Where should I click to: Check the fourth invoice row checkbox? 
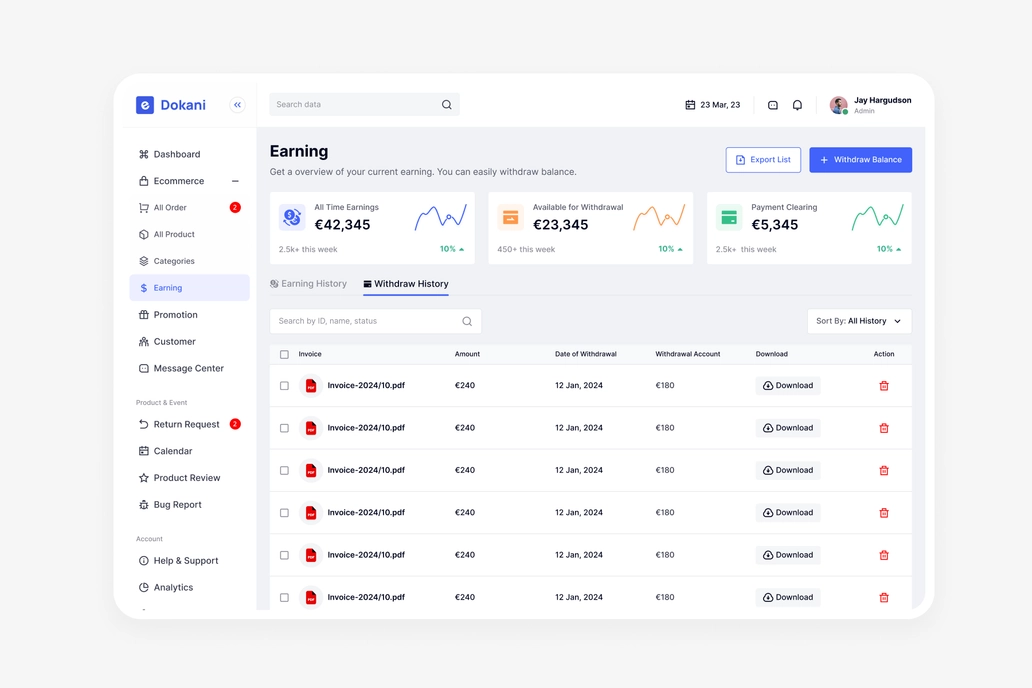click(x=284, y=513)
